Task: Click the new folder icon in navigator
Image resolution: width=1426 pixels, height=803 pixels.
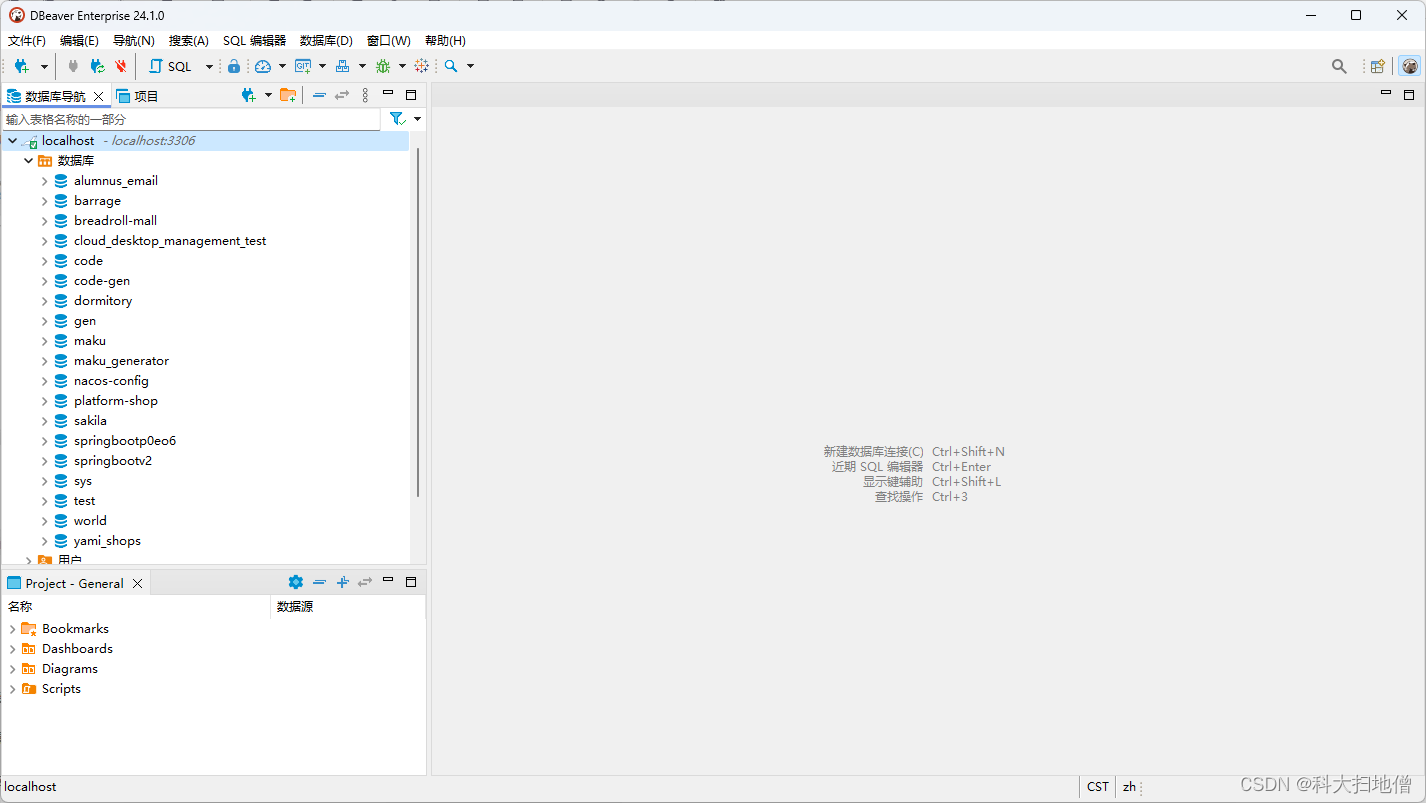Action: pyautogui.click(x=288, y=95)
